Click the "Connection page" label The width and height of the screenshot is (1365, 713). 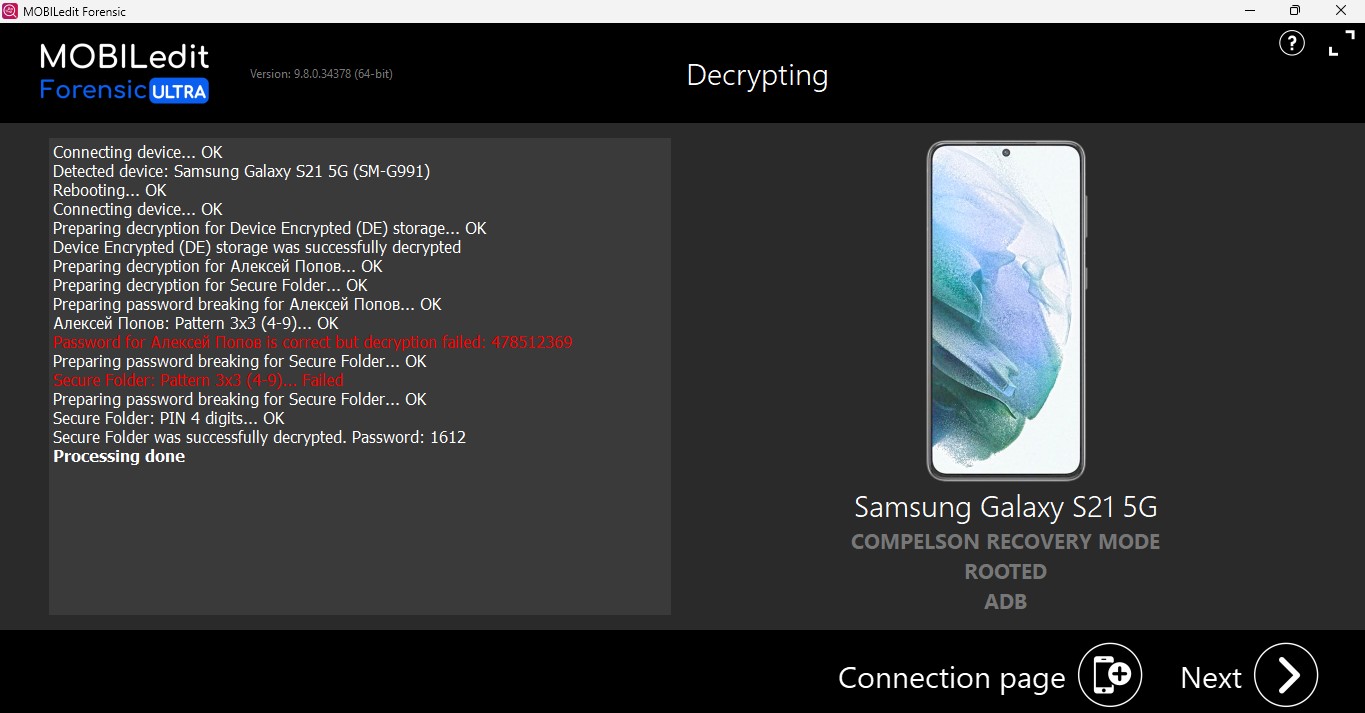pyautogui.click(x=951, y=678)
